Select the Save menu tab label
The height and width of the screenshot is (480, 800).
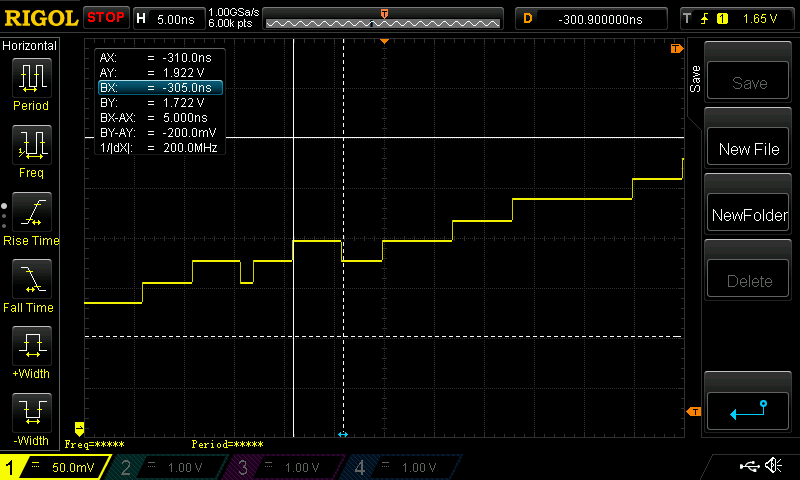[695, 79]
